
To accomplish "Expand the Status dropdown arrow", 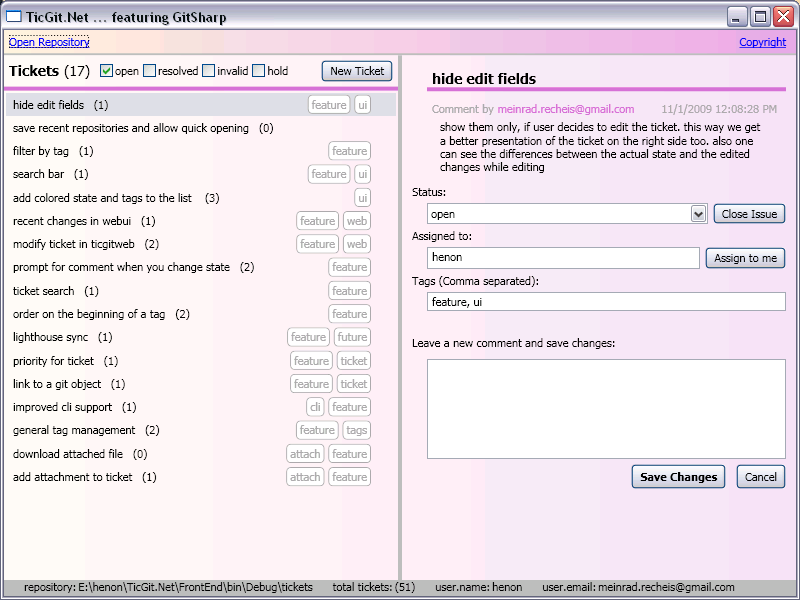I will click(698, 214).
